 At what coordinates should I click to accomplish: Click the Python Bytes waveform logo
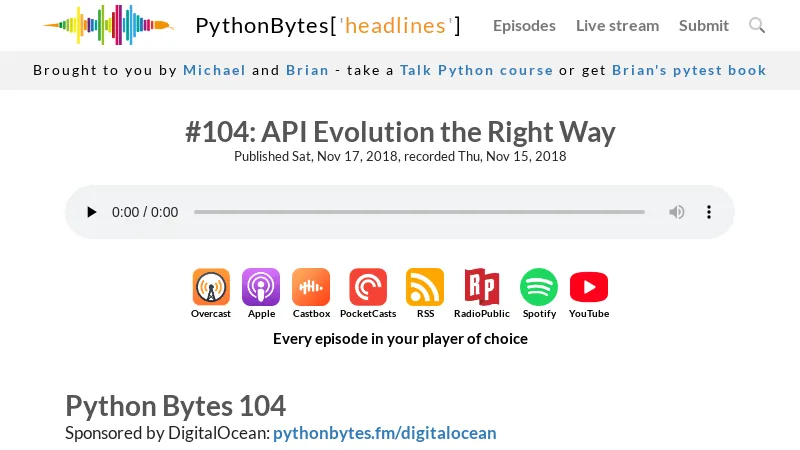tap(108, 25)
